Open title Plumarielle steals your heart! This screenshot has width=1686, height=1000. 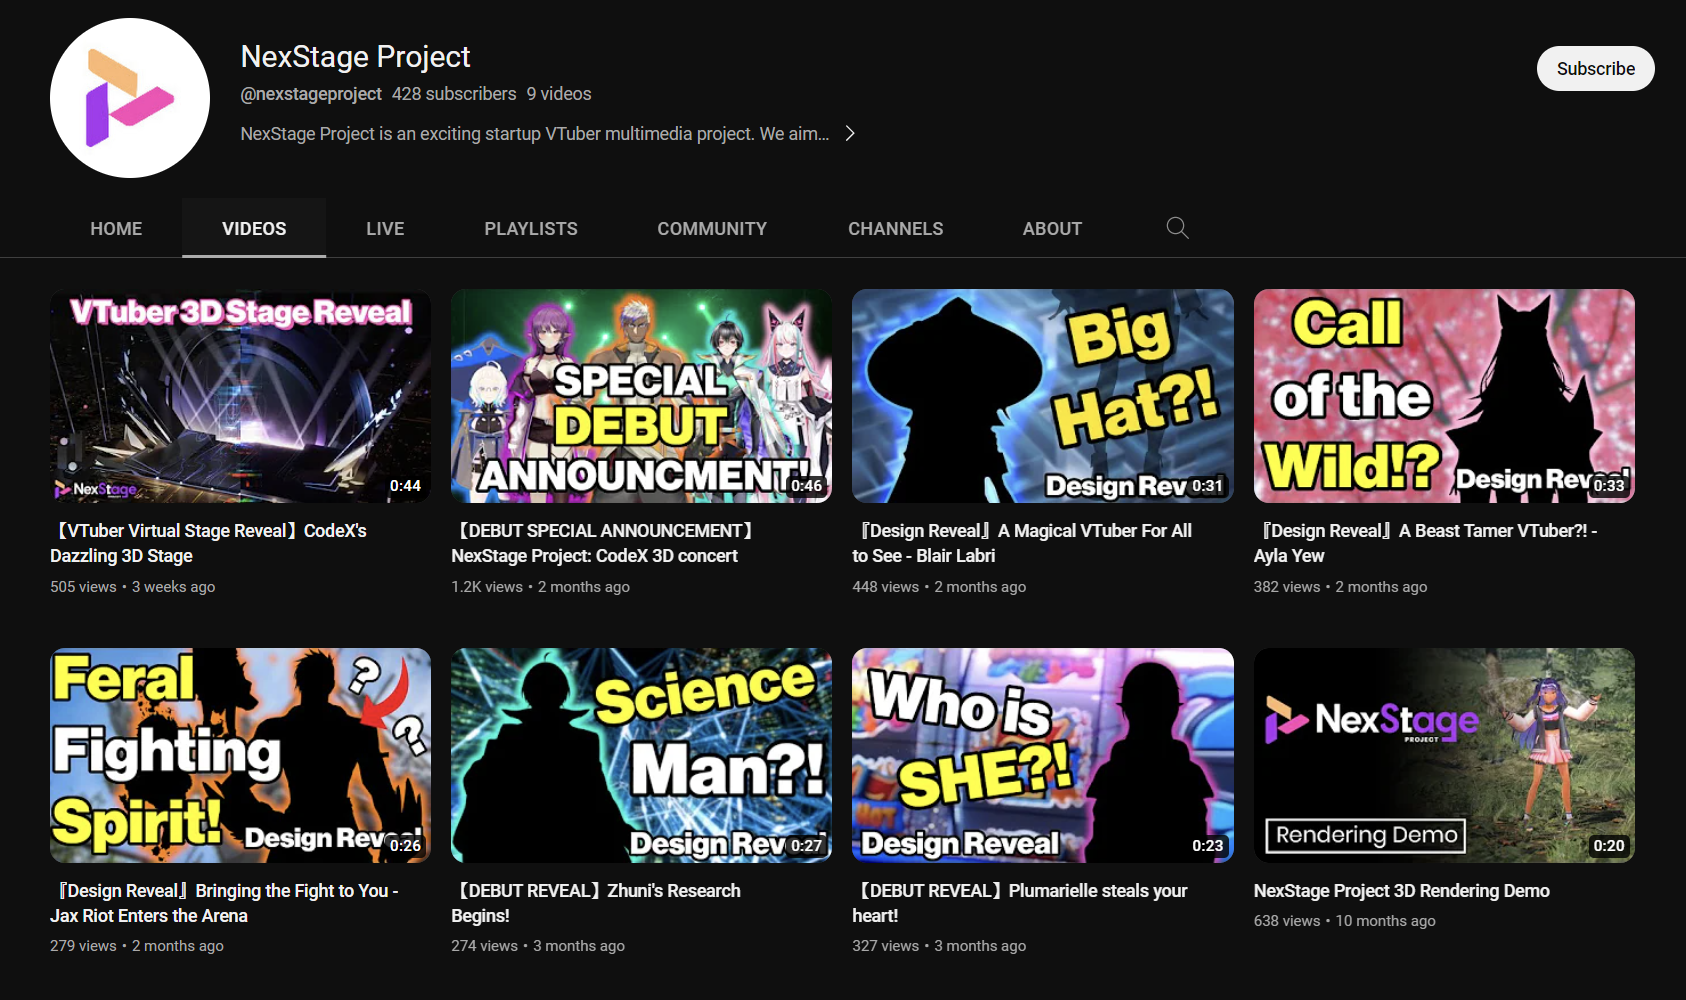pos(1020,903)
